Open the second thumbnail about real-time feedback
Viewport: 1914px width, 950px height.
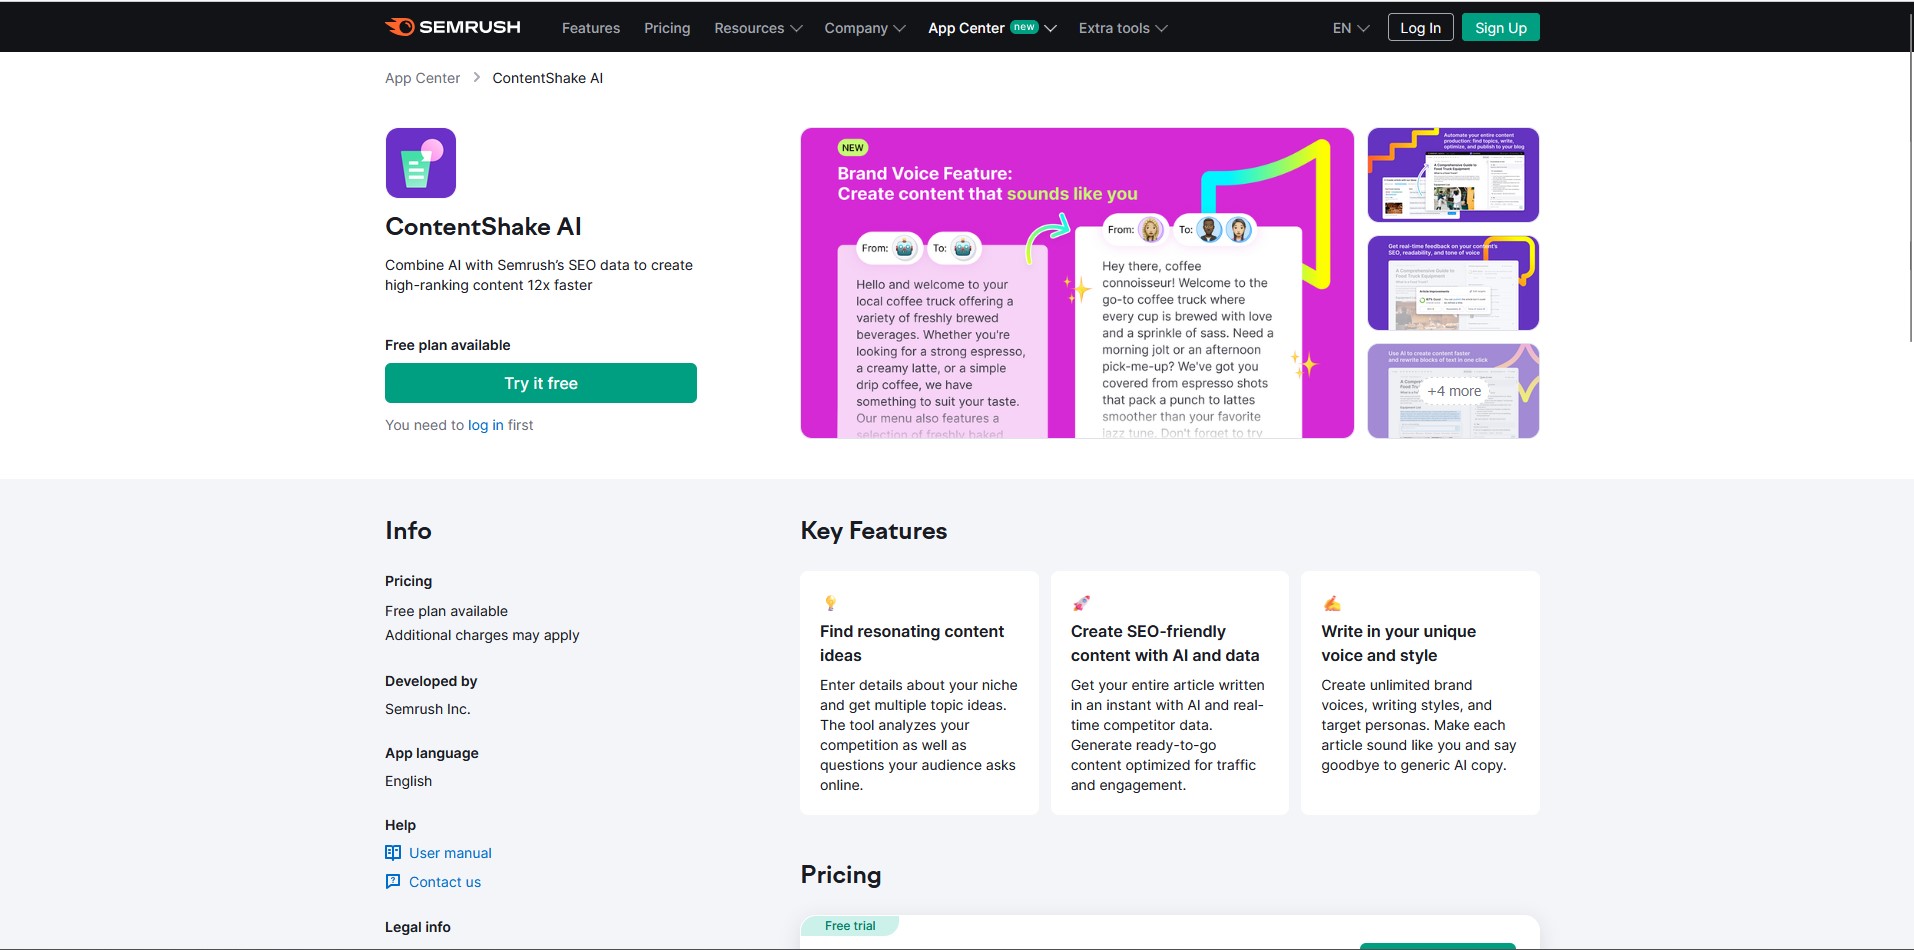(1453, 283)
